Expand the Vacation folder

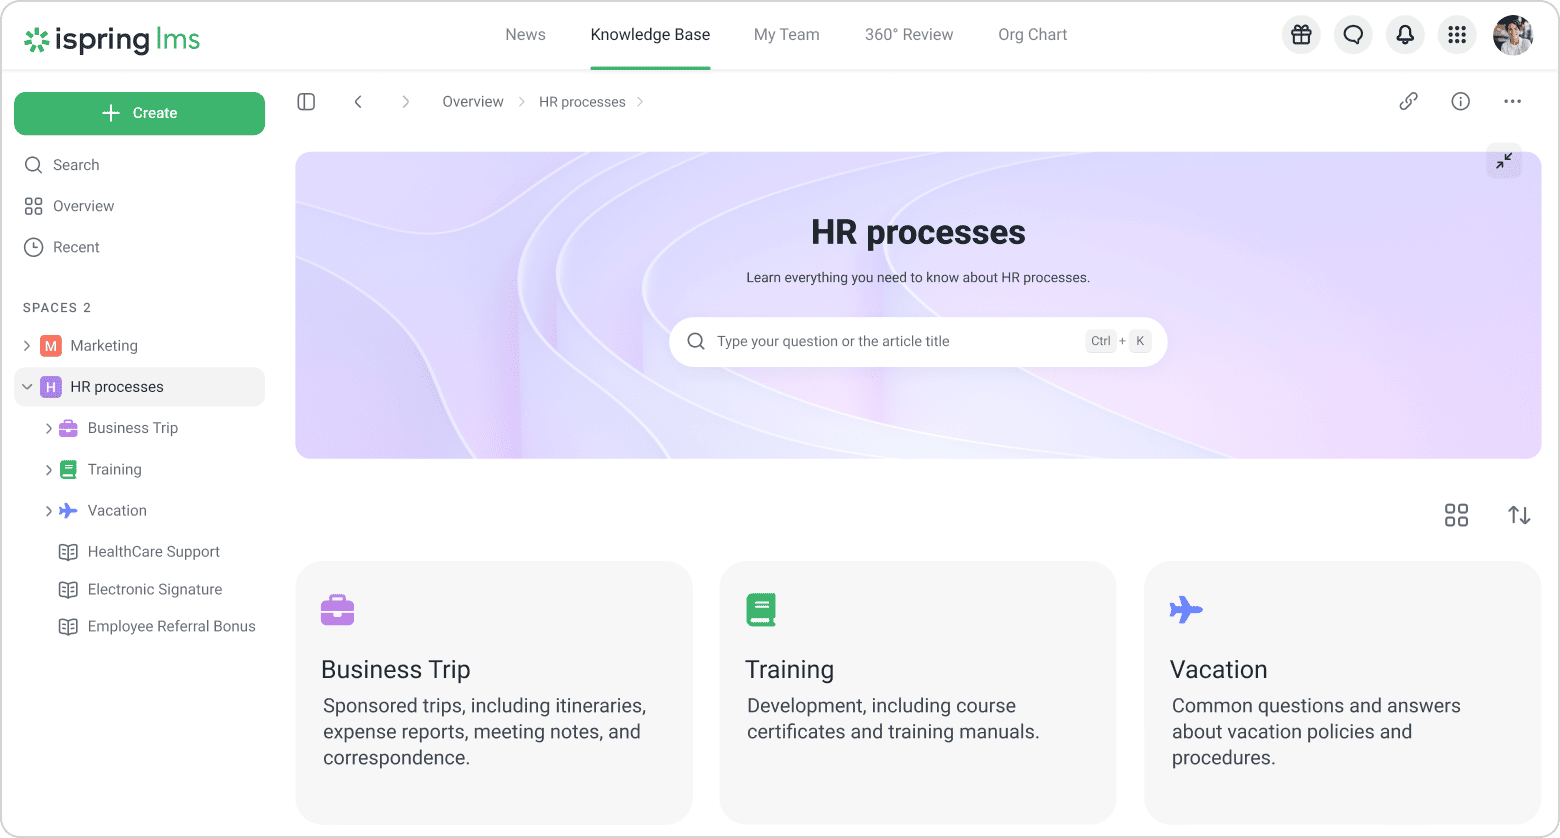coord(48,511)
